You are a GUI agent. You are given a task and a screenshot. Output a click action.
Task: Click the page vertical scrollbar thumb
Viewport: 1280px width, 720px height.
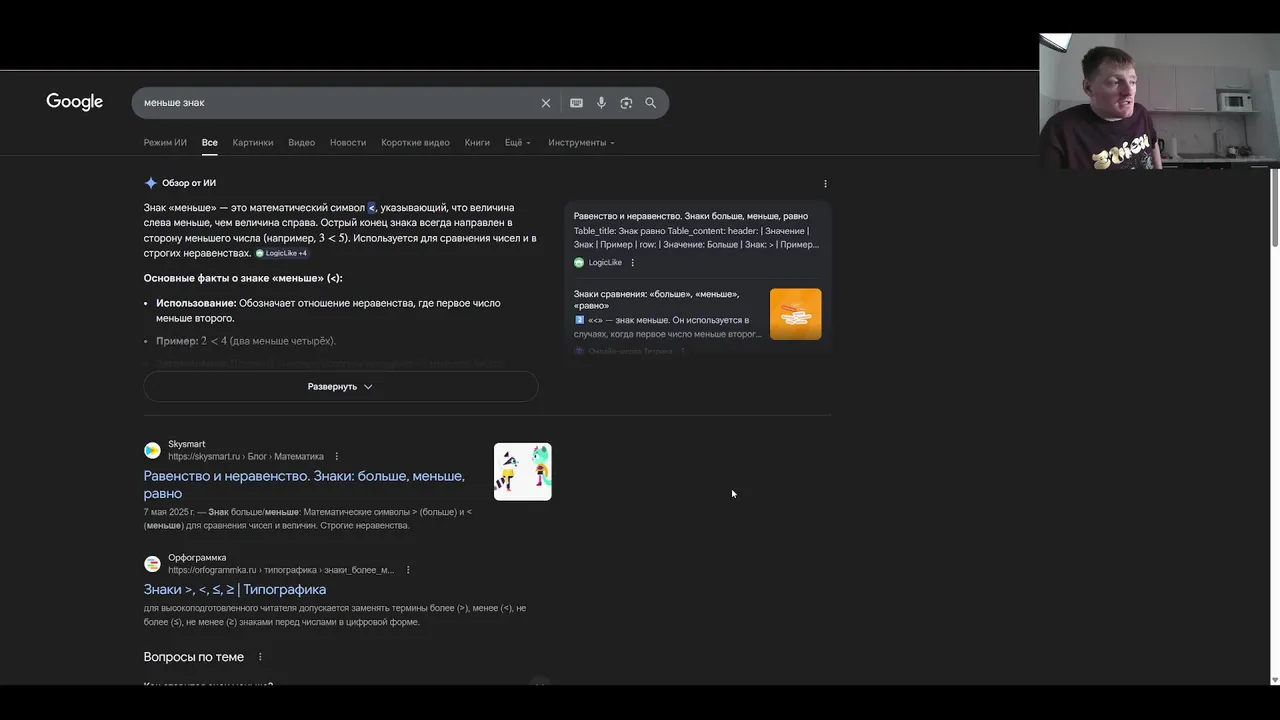[1274, 208]
